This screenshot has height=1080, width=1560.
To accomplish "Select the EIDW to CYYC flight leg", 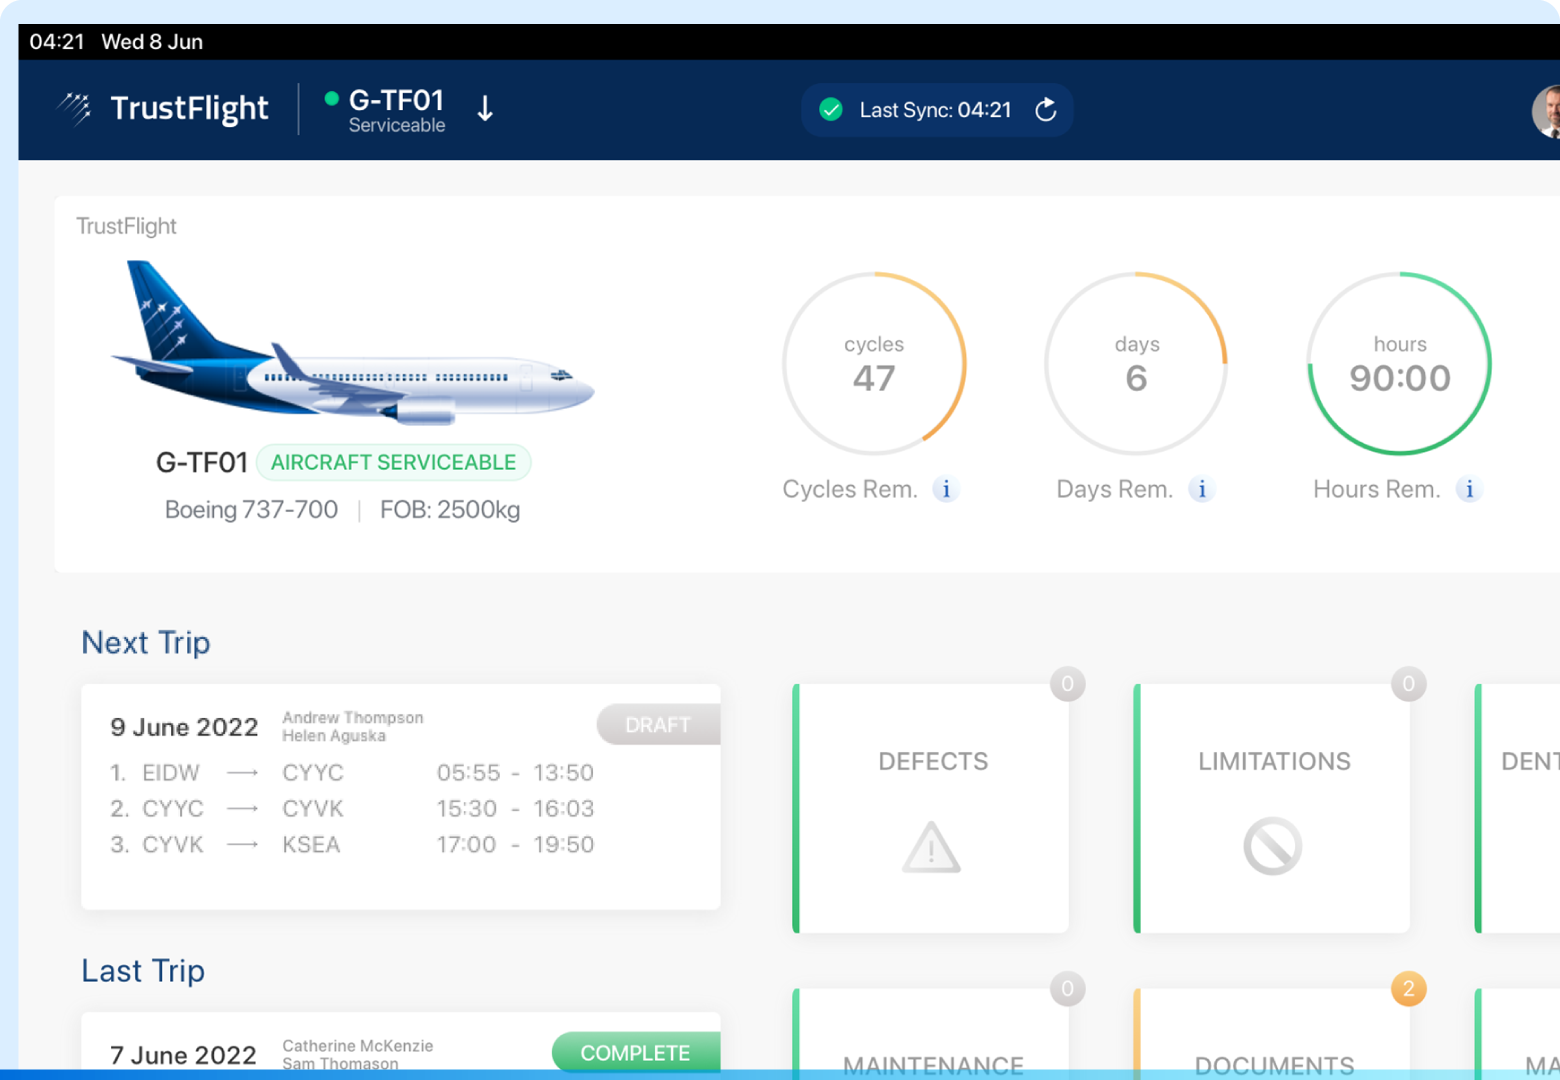I will 352,773.
